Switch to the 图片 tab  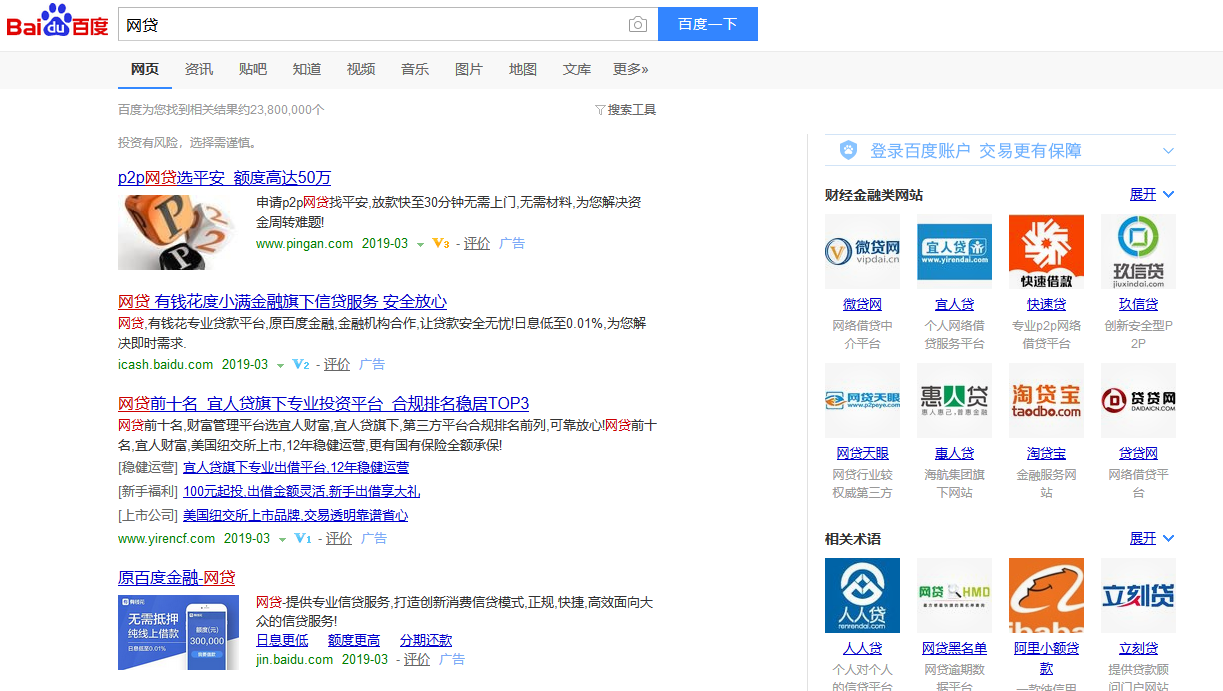[469, 69]
